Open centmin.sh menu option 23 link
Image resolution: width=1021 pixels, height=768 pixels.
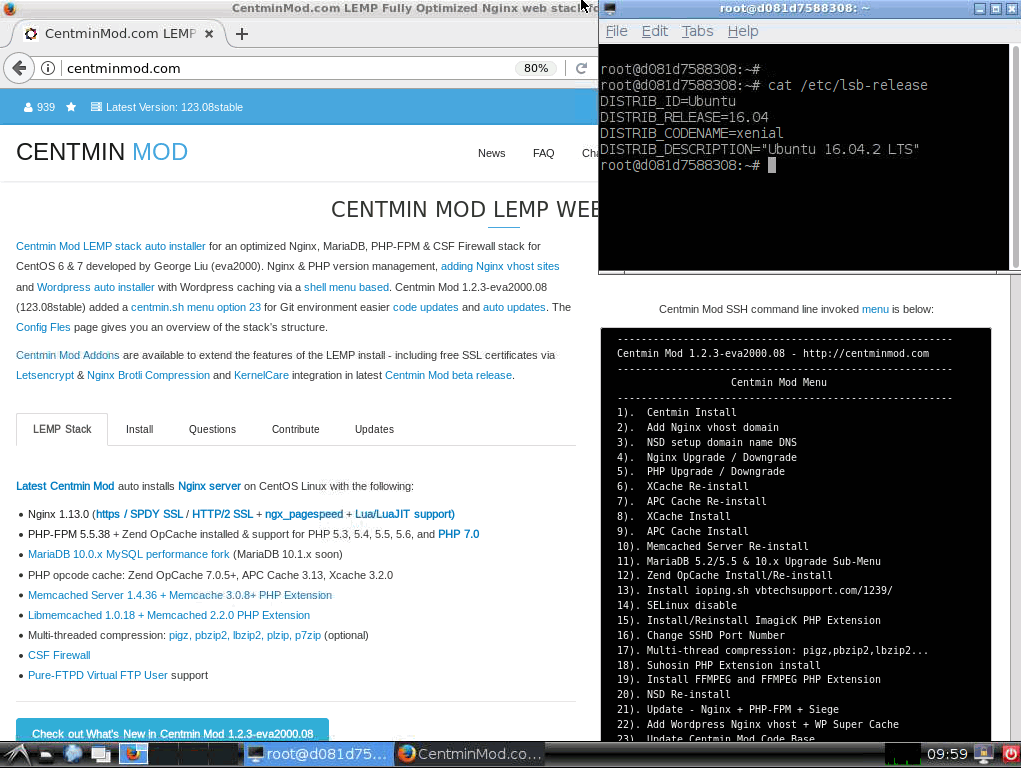196,307
